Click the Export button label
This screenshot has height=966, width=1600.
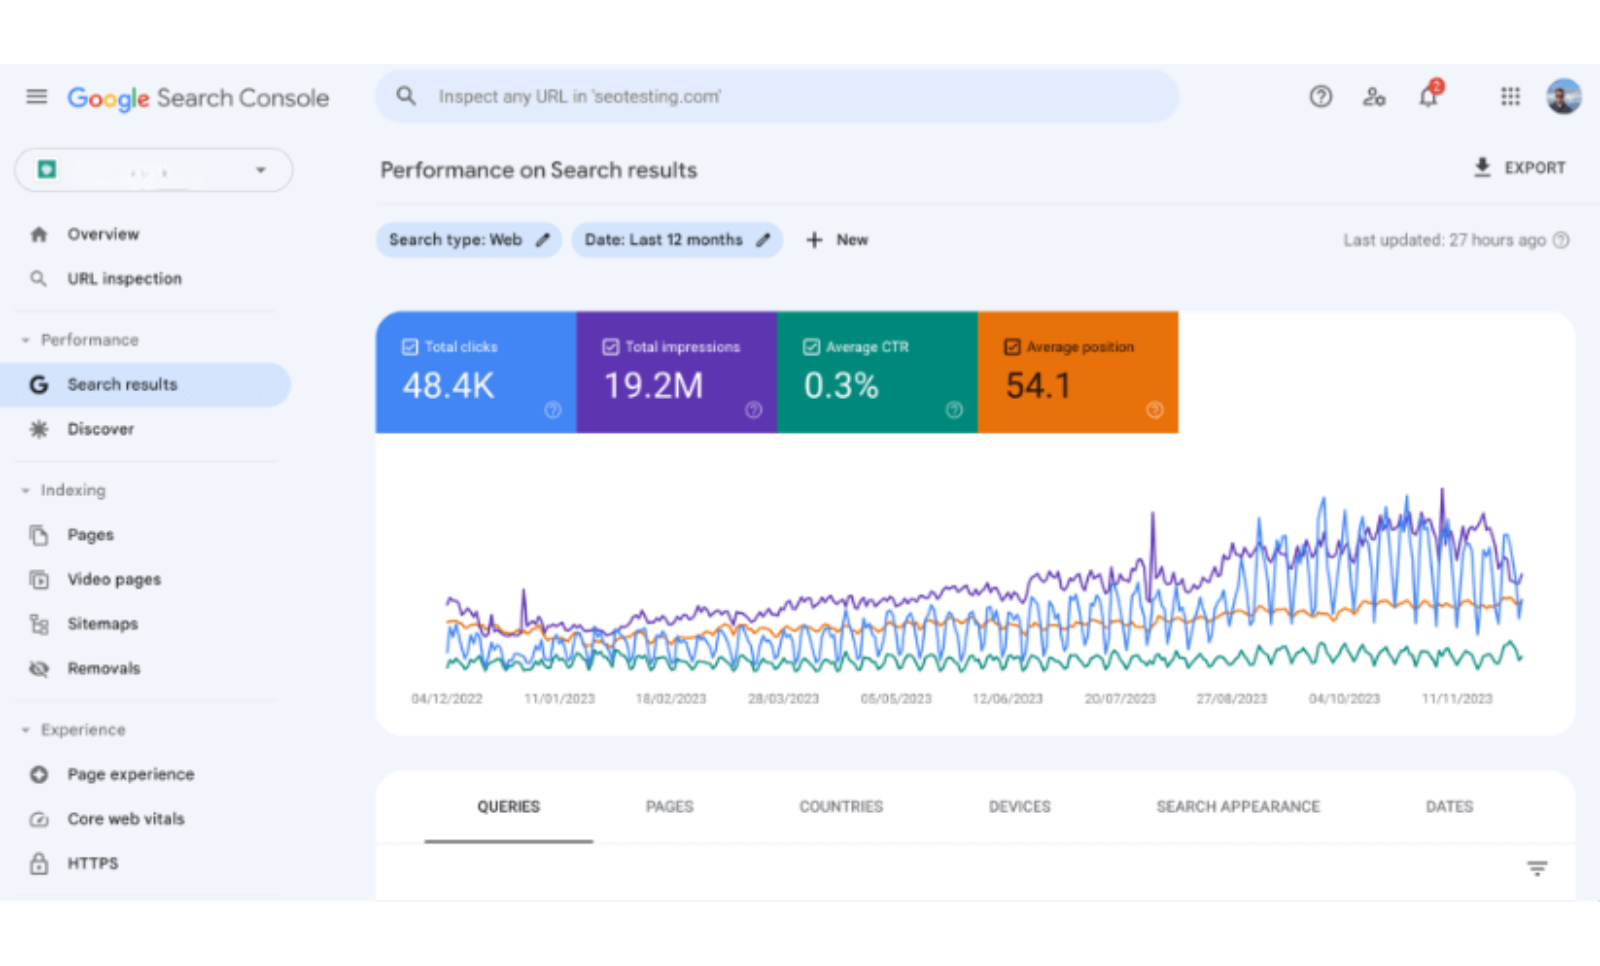pyautogui.click(x=1535, y=168)
